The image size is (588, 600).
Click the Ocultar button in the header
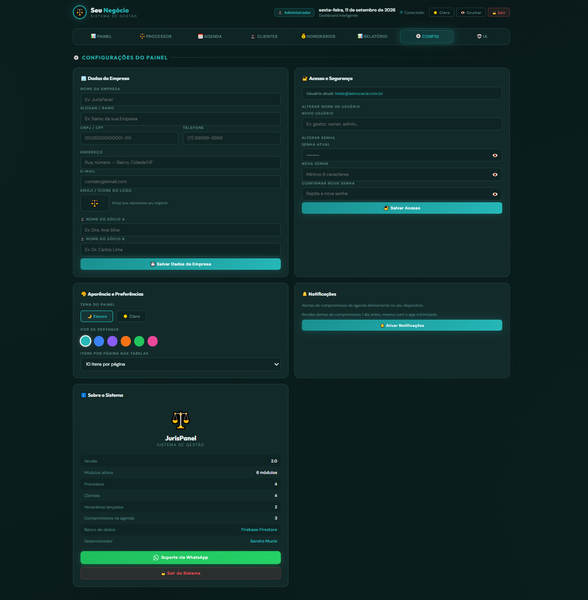tap(471, 13)
